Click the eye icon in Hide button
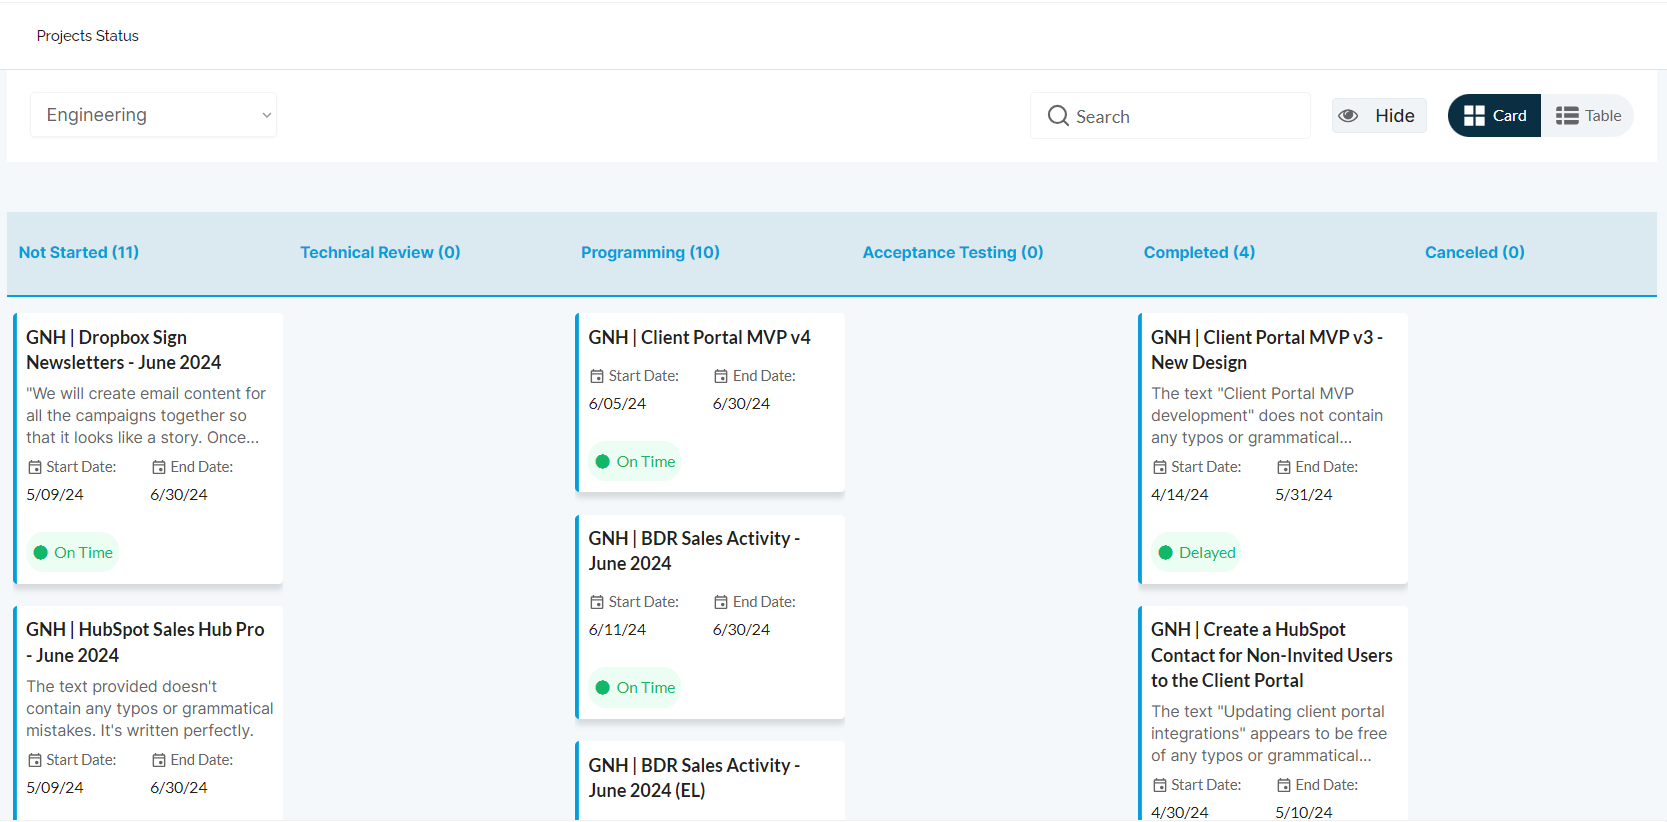 [1348, 116]
